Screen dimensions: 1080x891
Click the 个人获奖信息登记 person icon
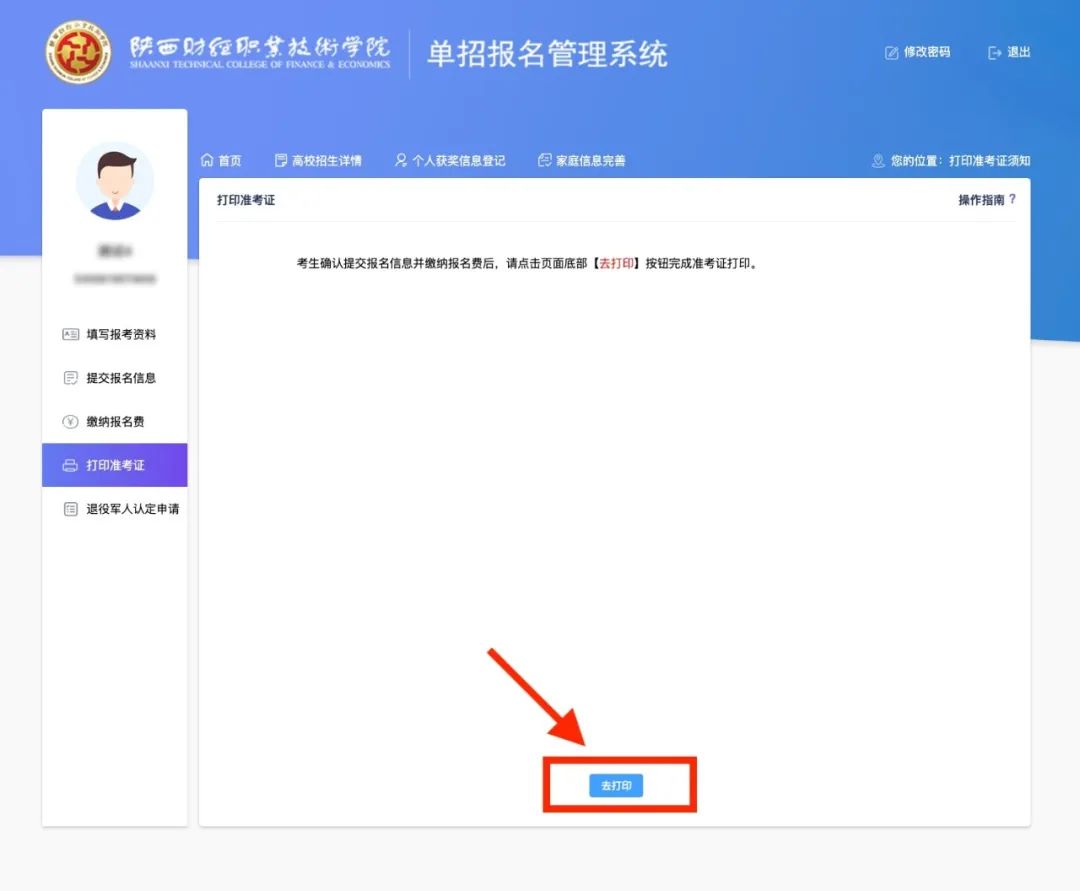tap(401, 160)
